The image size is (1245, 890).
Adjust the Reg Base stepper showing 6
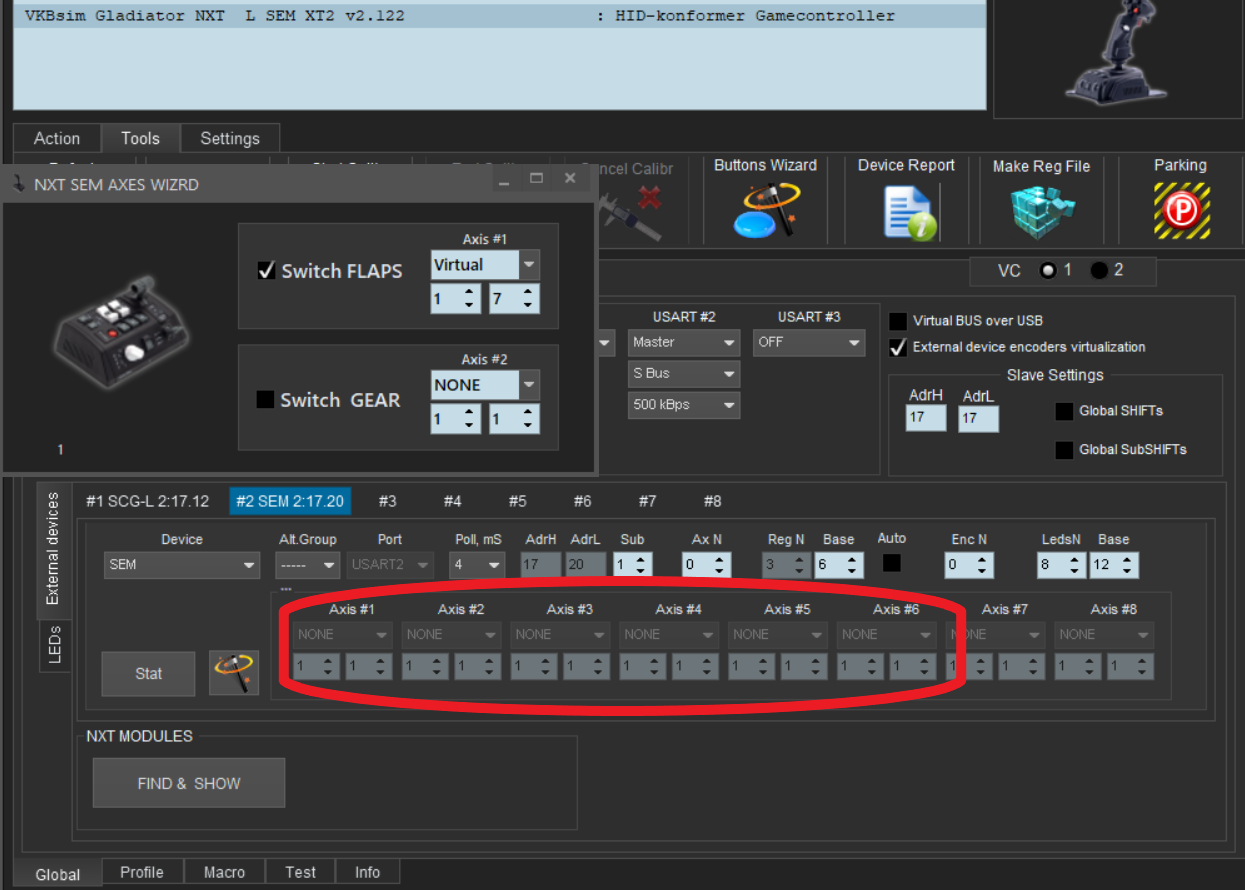839,565
